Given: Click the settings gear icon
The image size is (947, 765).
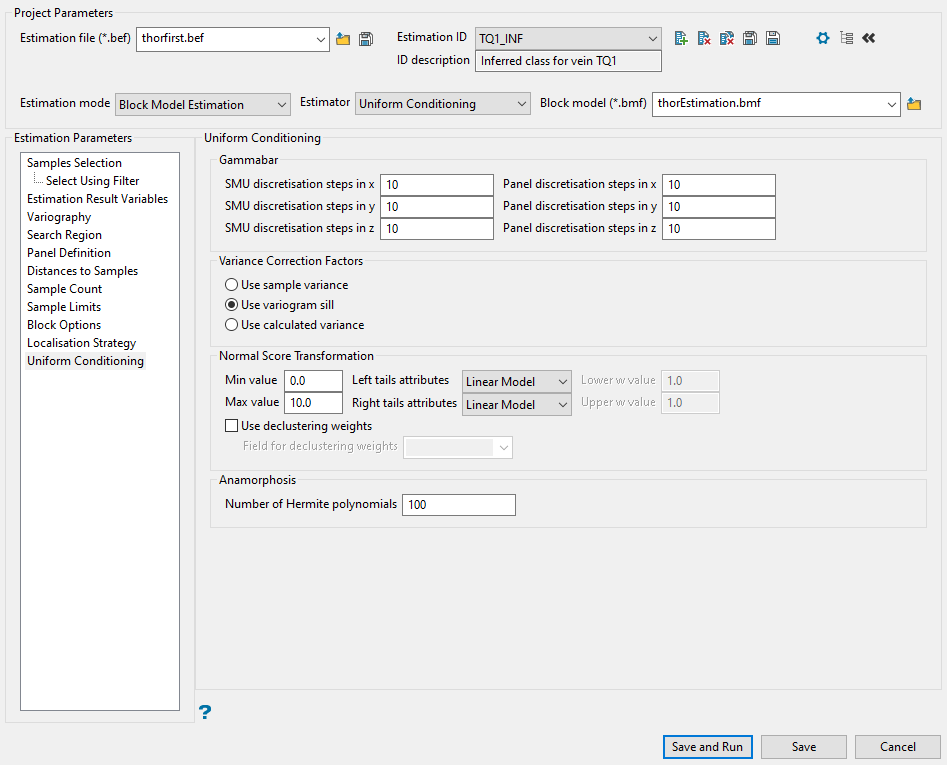Looking at the screenshot, I should pyautogui.click(x=823, y=38).
